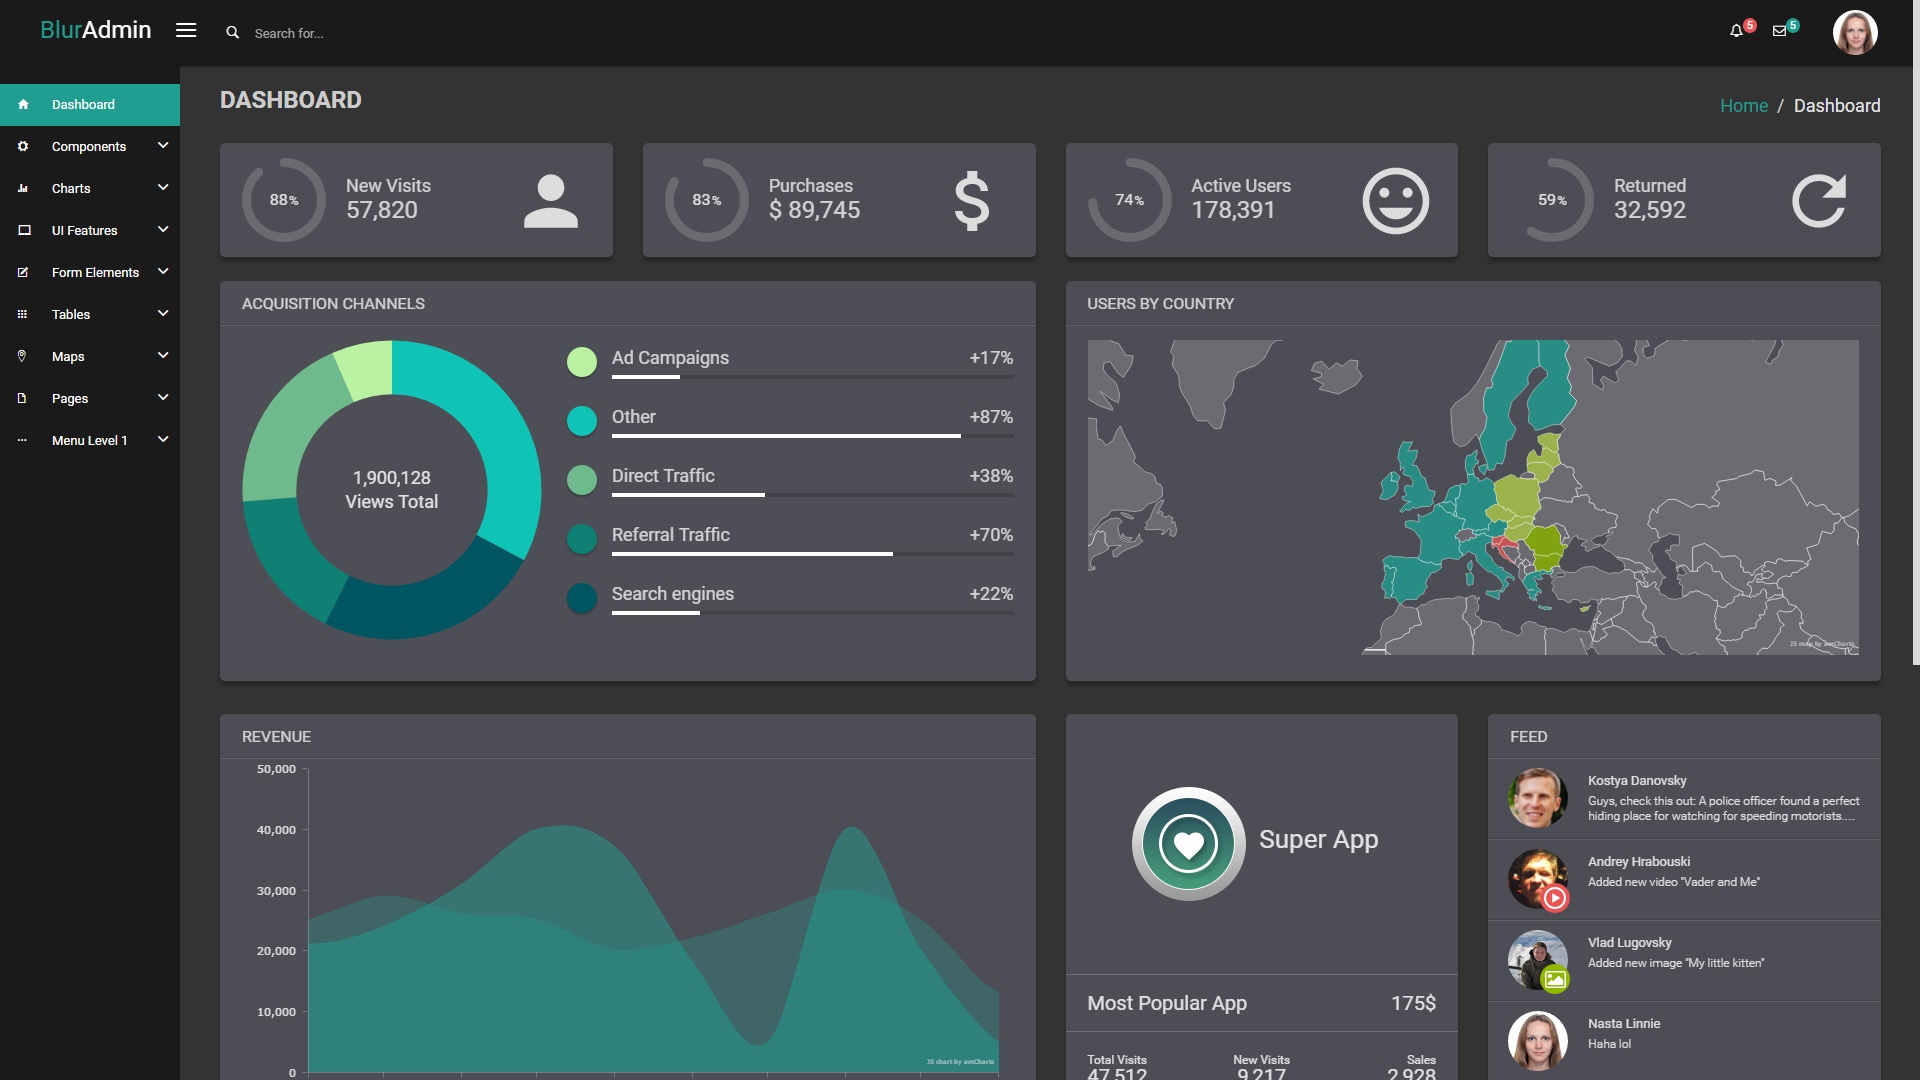This screenshot has width=1920, height=1080.
Task: Open the Maps menu item
Action: tap(68, 356)
